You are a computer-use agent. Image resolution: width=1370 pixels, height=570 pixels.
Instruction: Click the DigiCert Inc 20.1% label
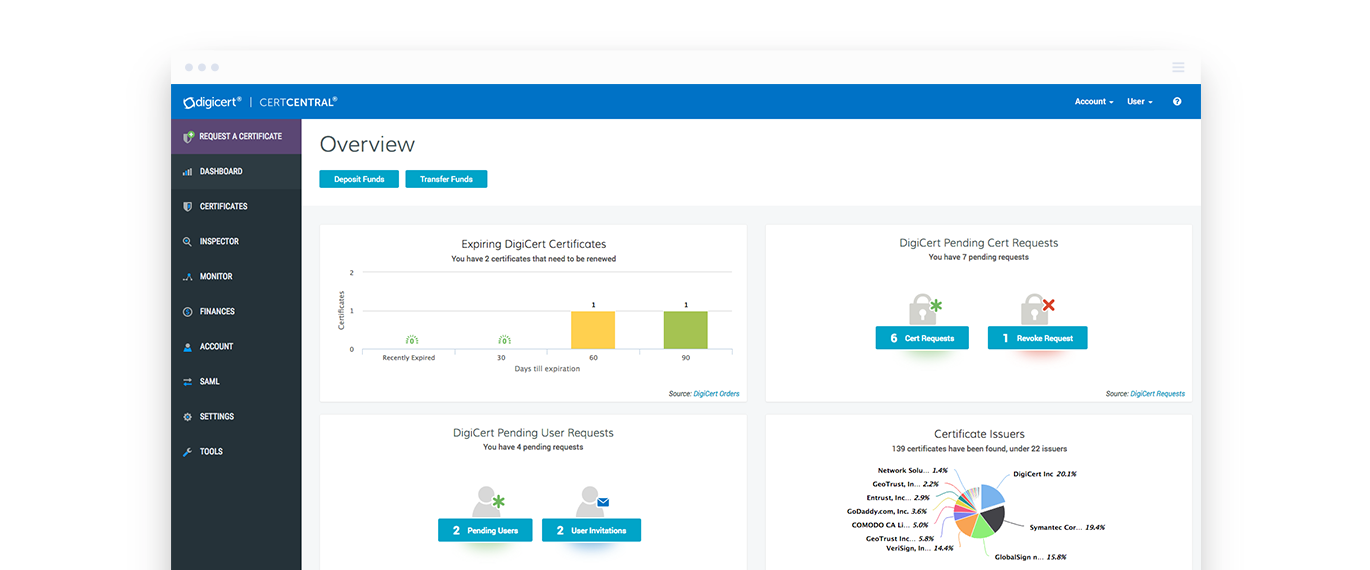pyautogui.click(x=1045, y=474)
